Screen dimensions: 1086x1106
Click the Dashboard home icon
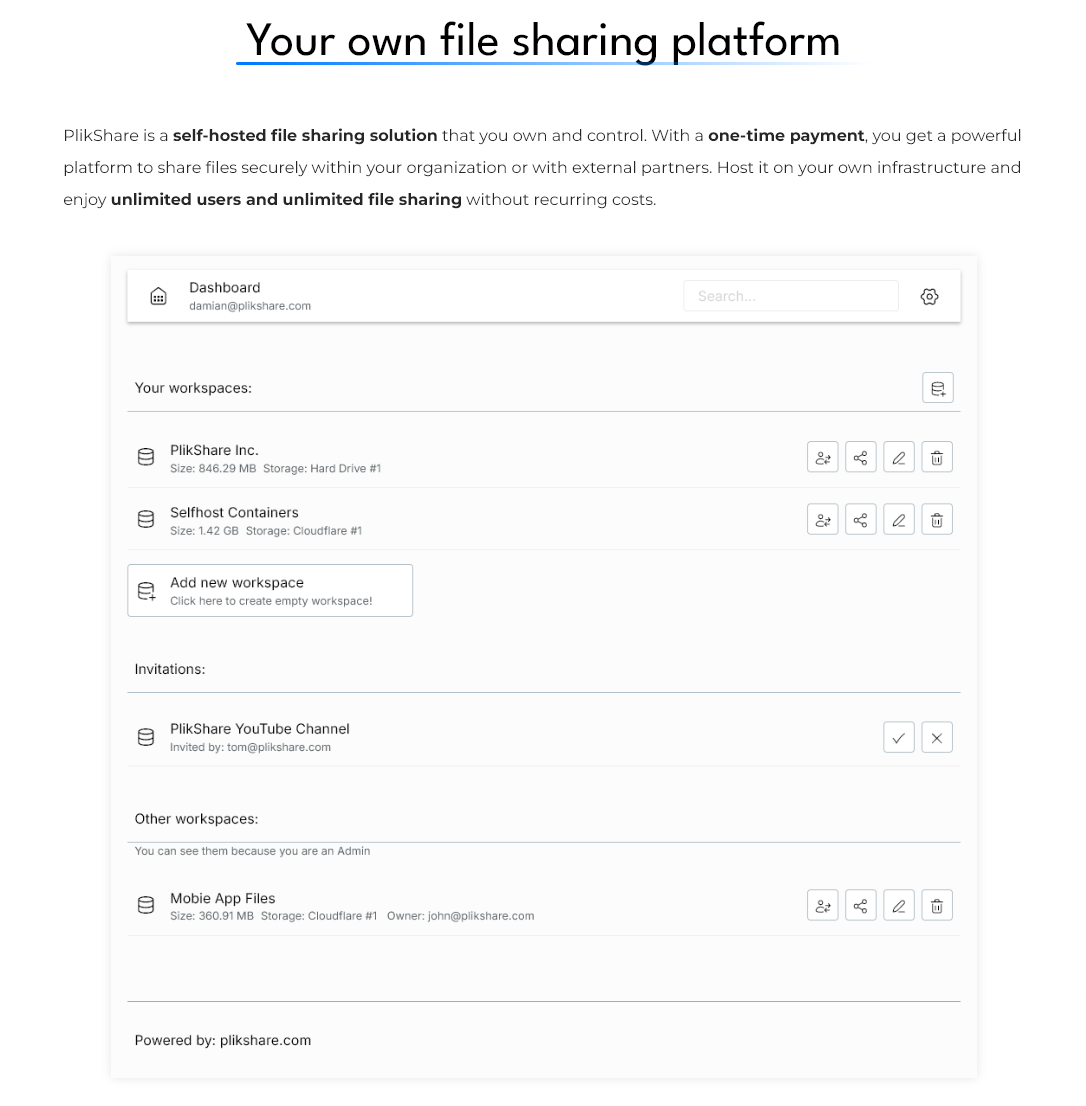pyautogui.click(x=159, y=296)
